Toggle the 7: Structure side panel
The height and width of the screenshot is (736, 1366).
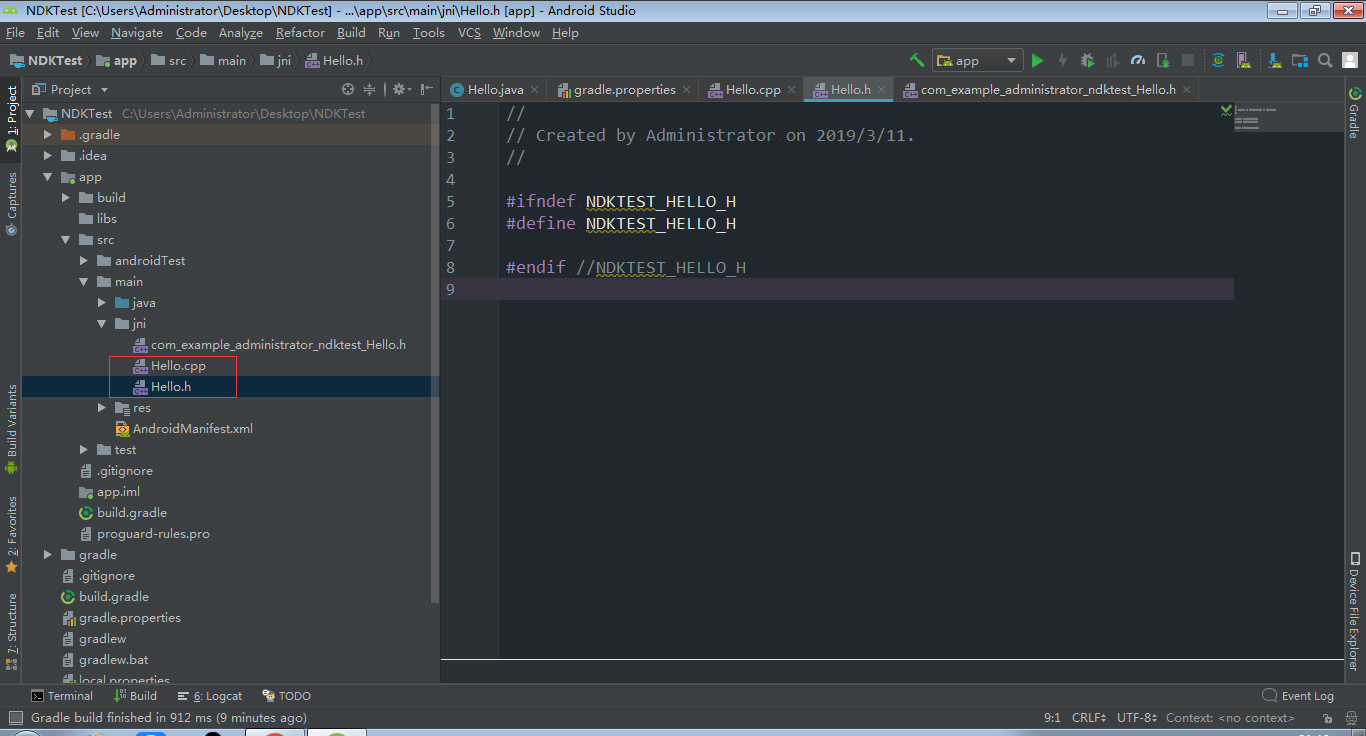point(11,630)
